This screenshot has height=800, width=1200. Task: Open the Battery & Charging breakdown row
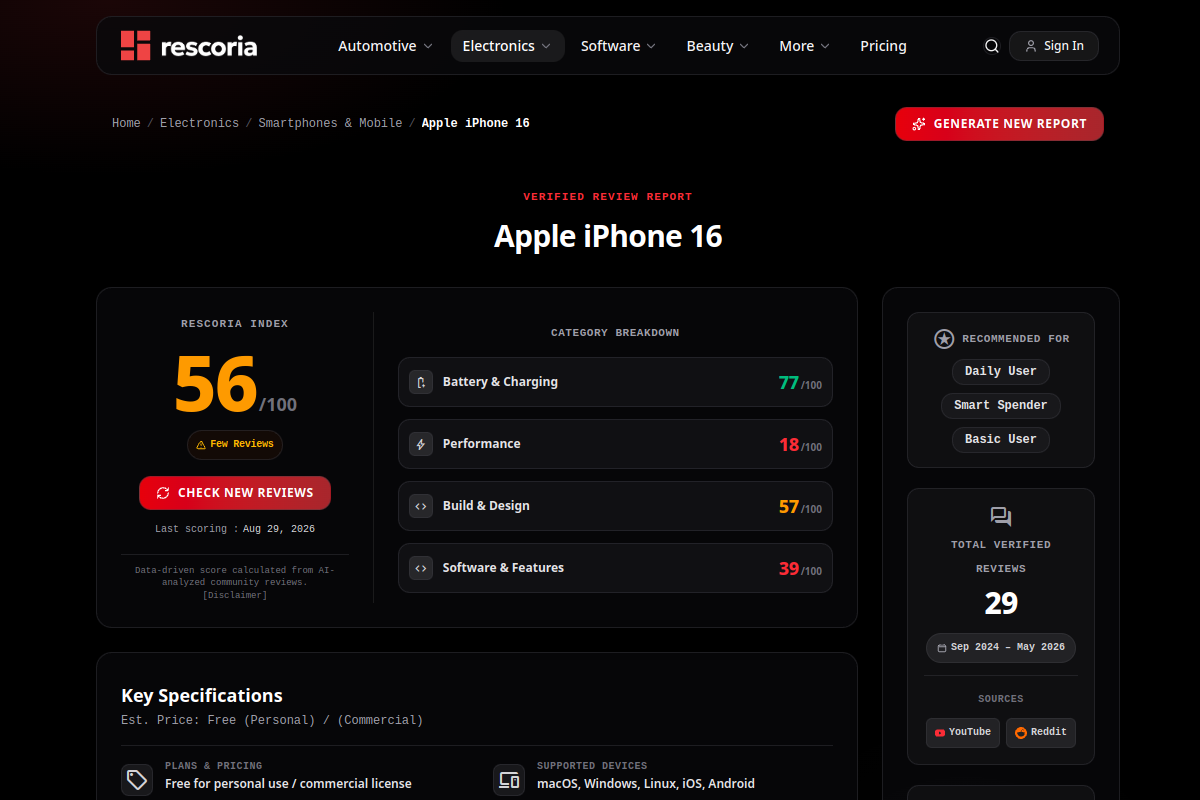[615, 382]
